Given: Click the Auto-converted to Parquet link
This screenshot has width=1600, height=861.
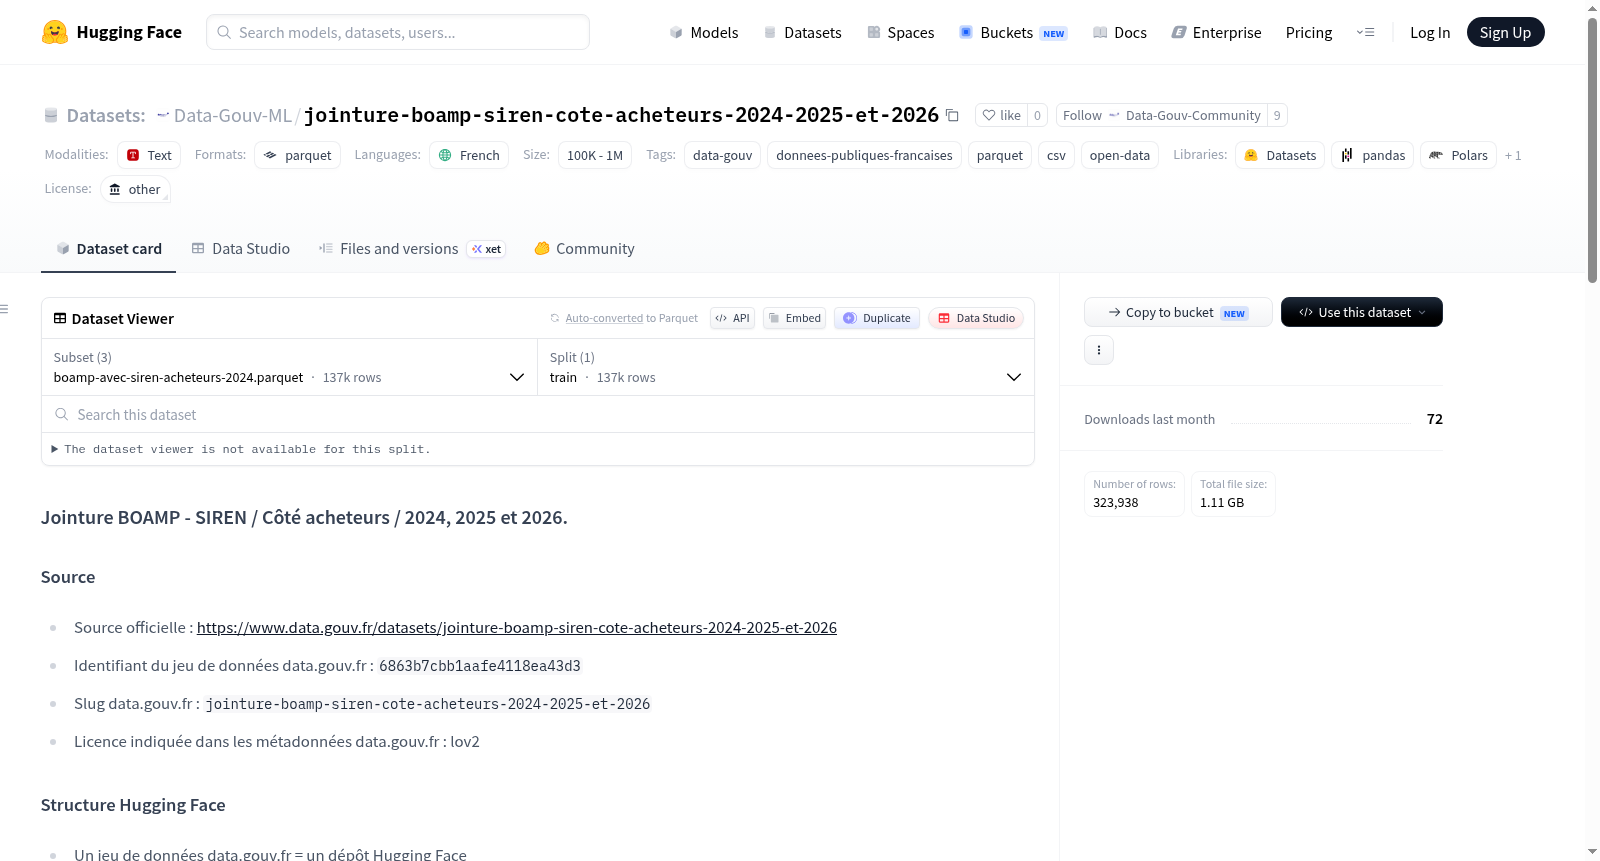Looking at the screenshot, I should 604,318.
